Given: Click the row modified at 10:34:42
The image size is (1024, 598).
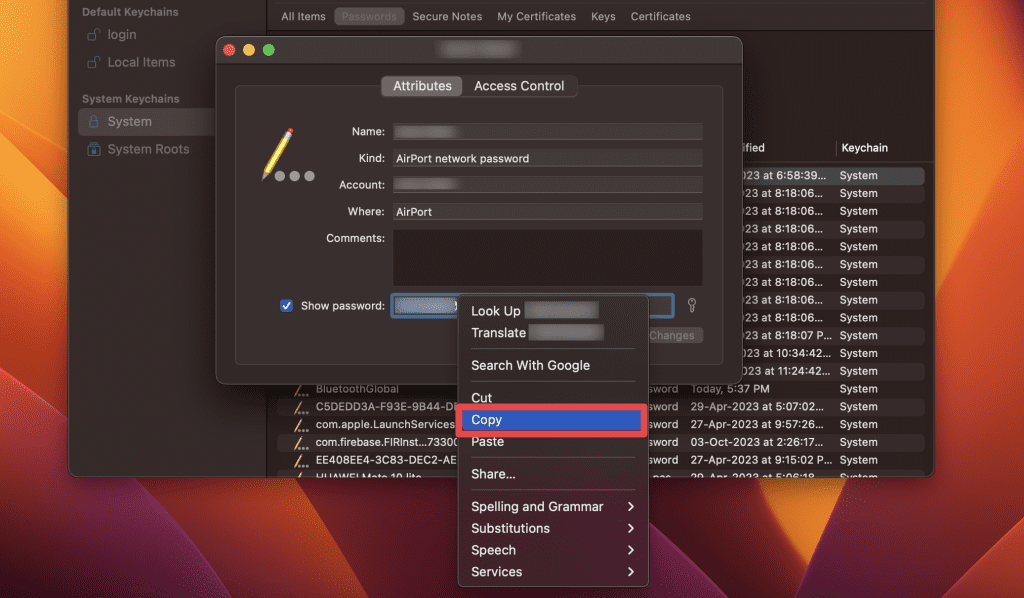Looking at the screenshot, I should coord(833,353).
